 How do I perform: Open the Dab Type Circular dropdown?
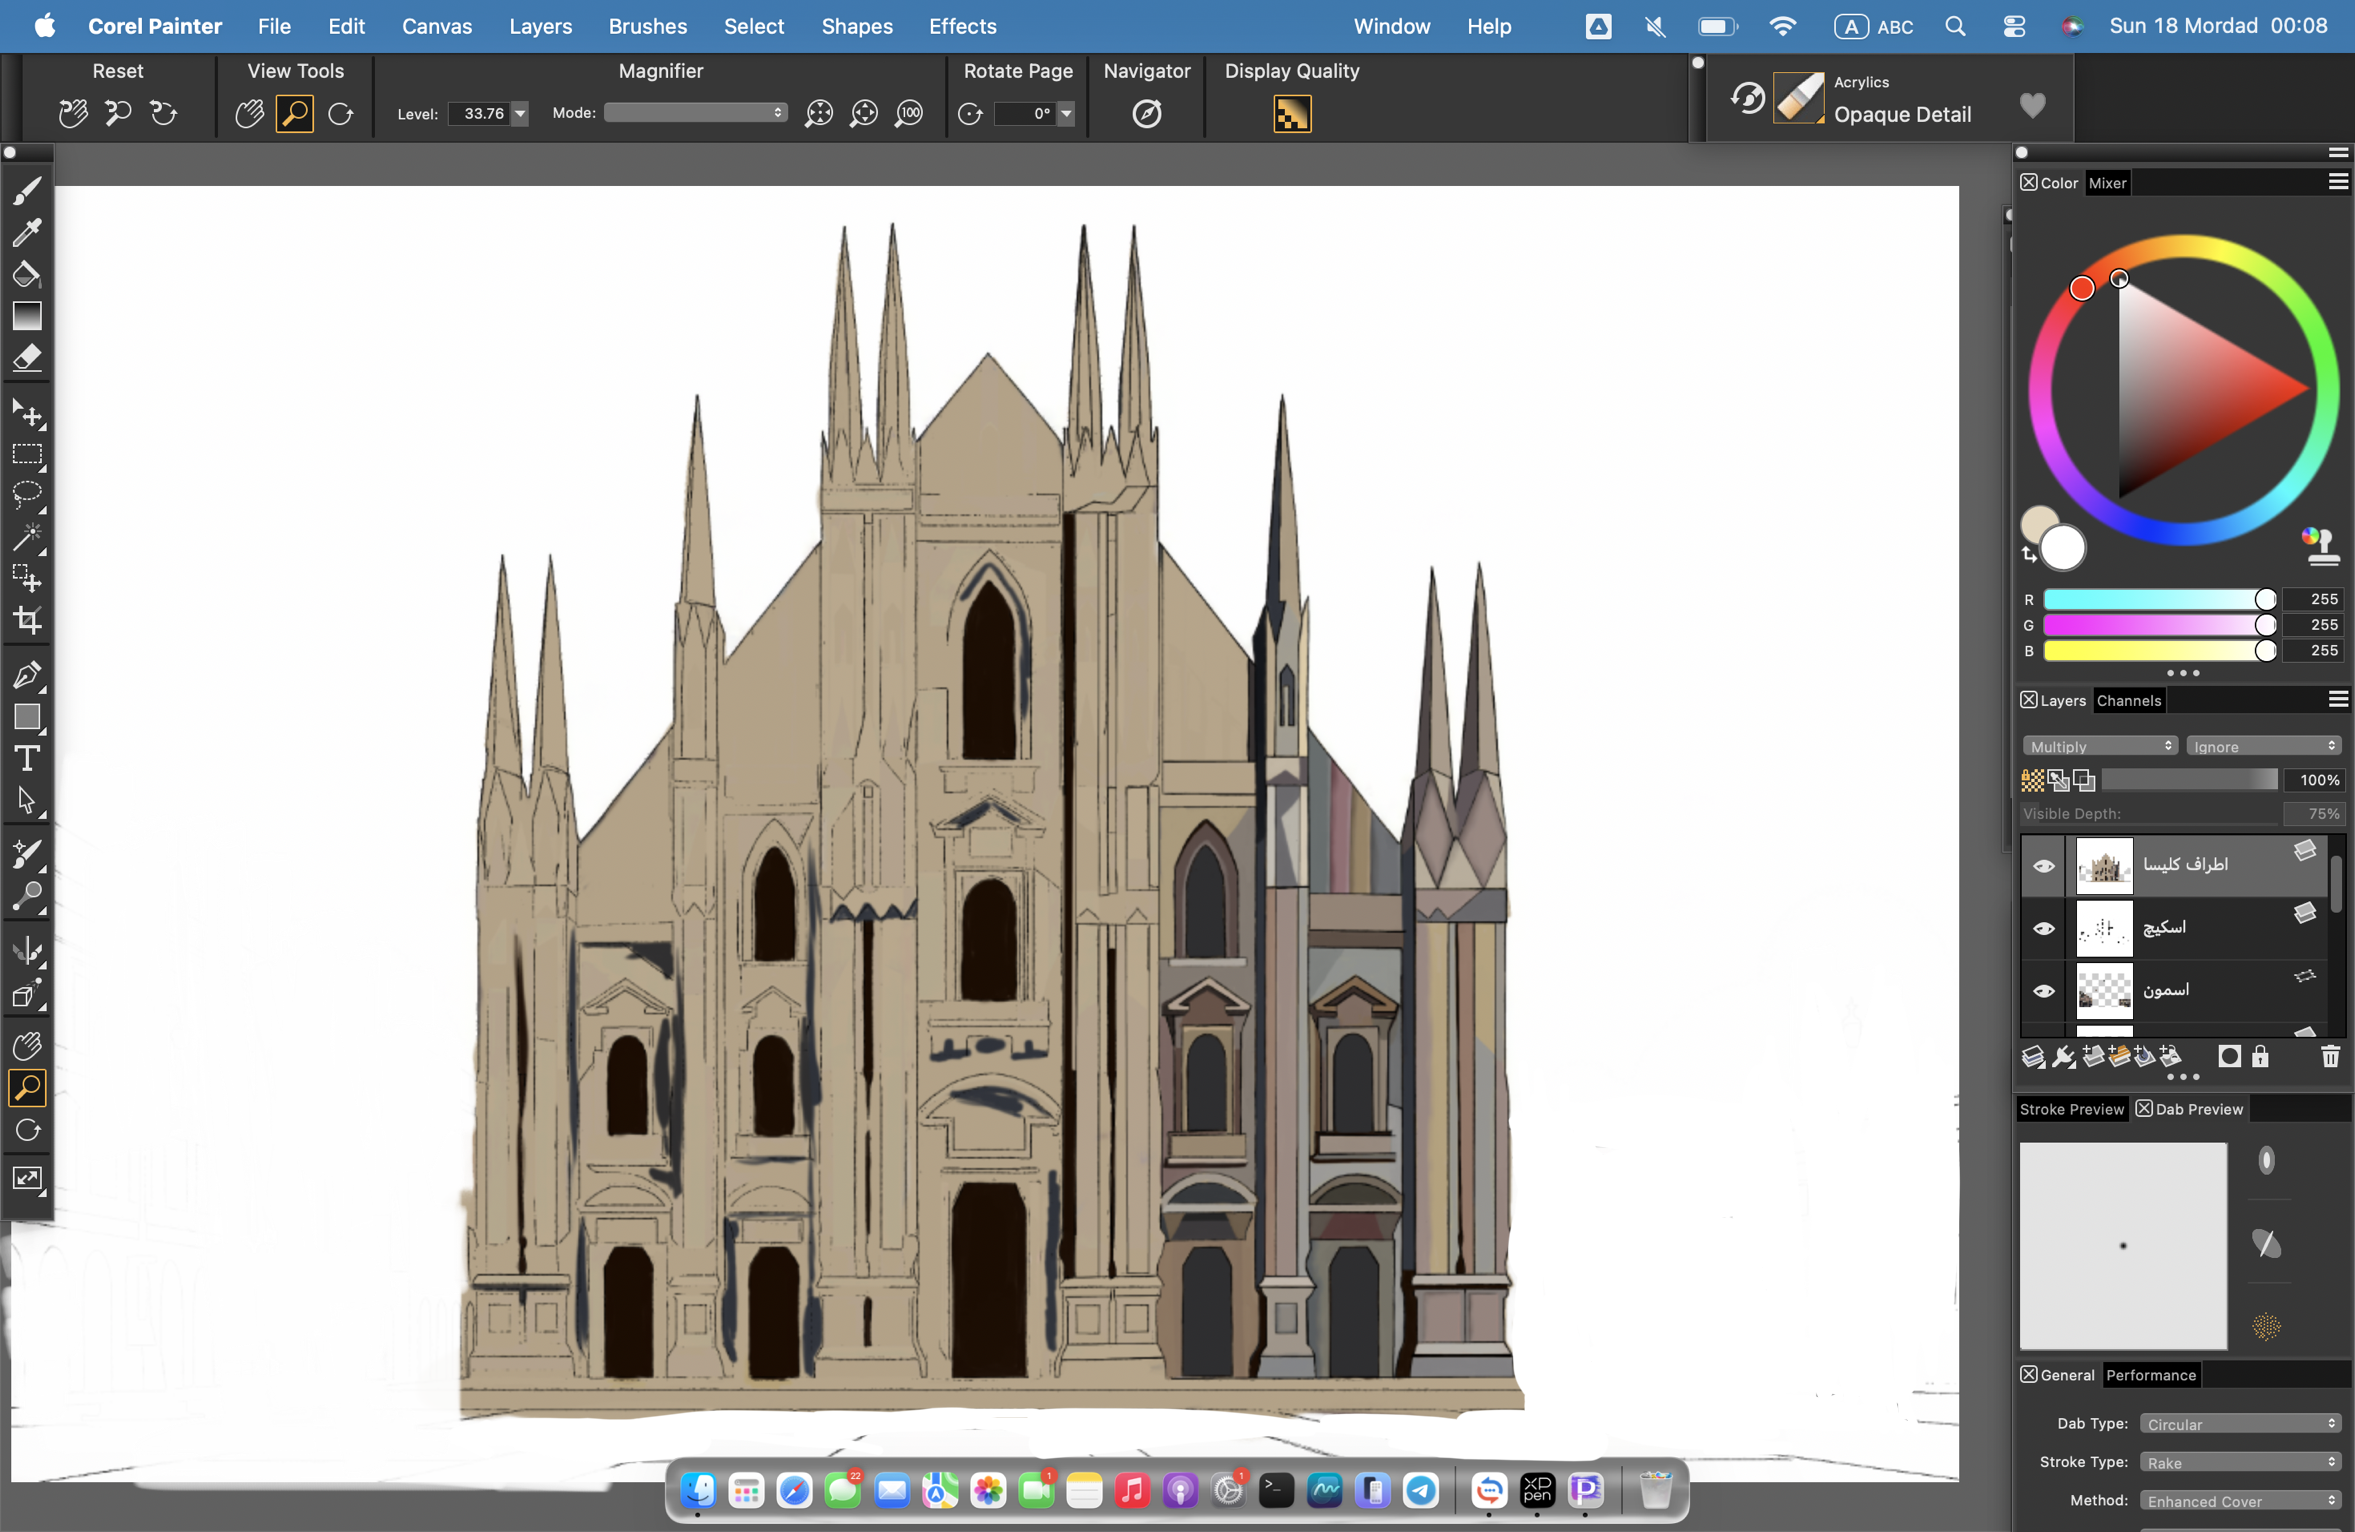coord(2240,1423)
